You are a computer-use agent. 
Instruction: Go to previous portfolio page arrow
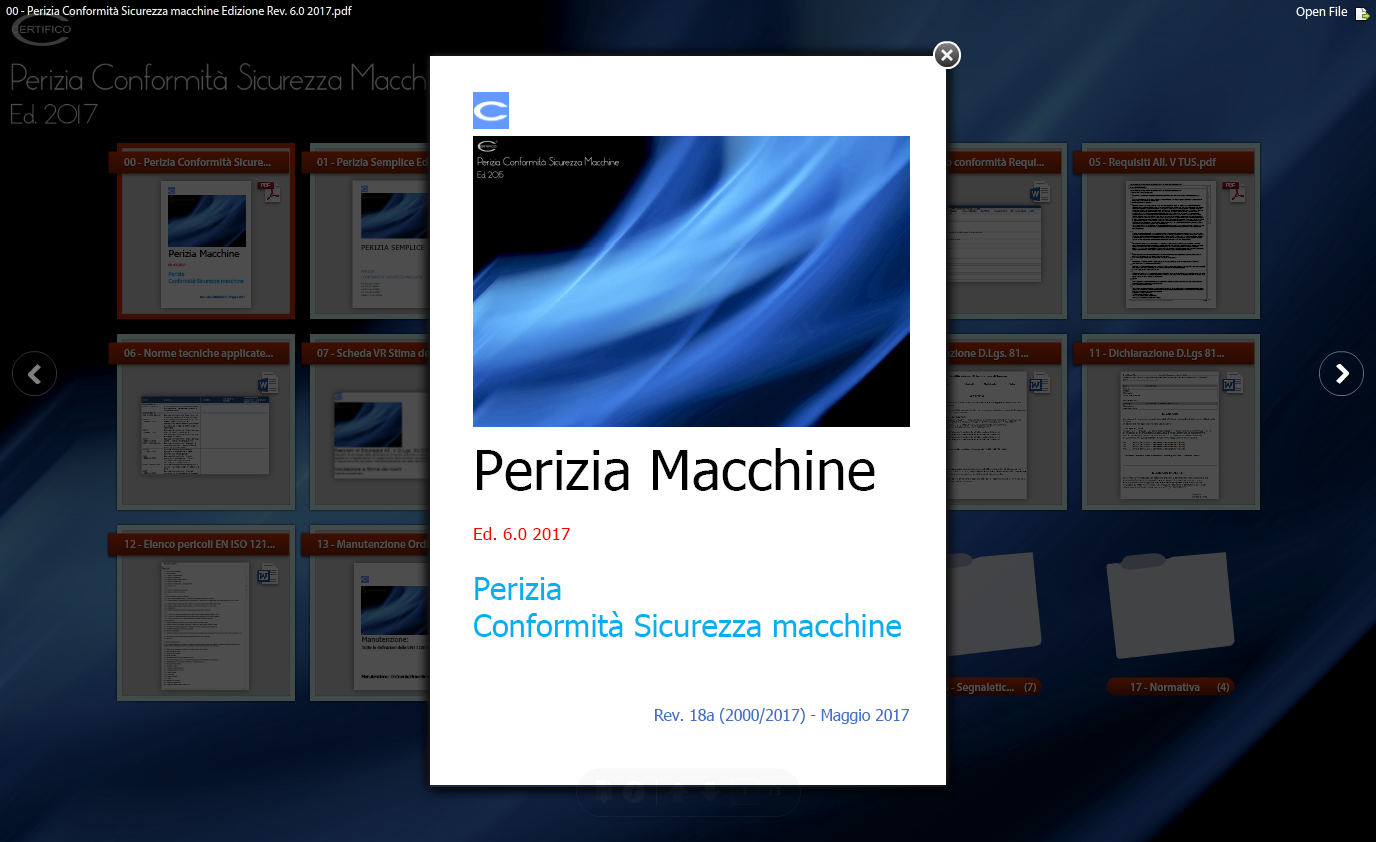[x=34, y=374]
